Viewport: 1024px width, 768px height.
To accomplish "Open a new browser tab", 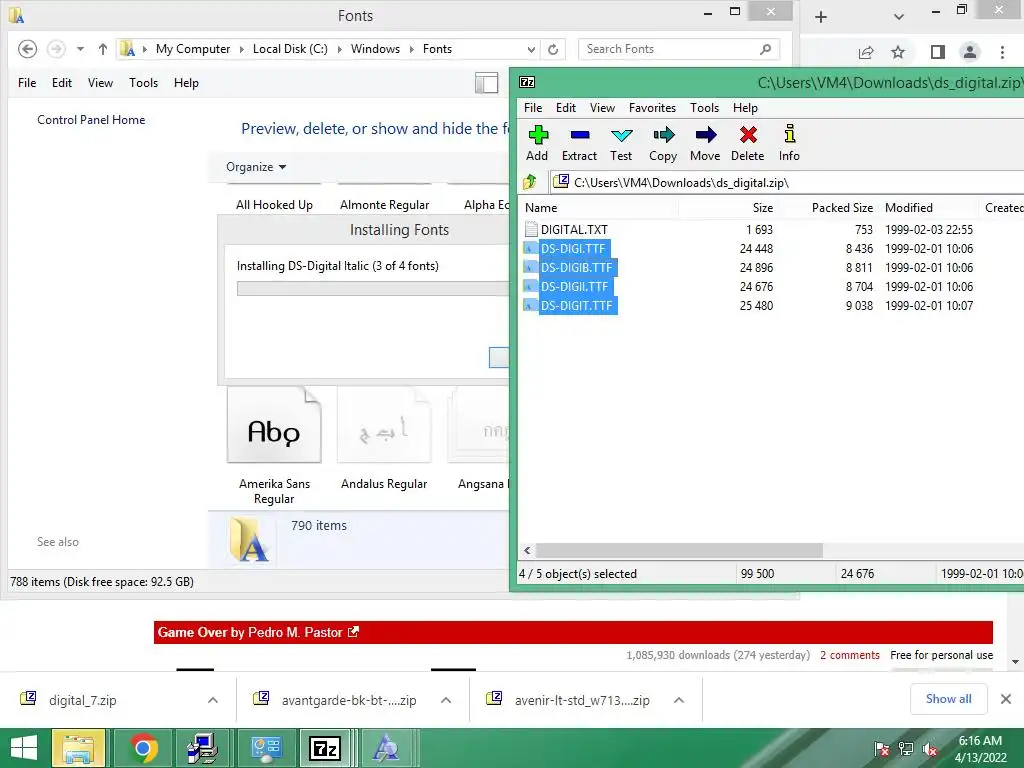I will [821, 17].
